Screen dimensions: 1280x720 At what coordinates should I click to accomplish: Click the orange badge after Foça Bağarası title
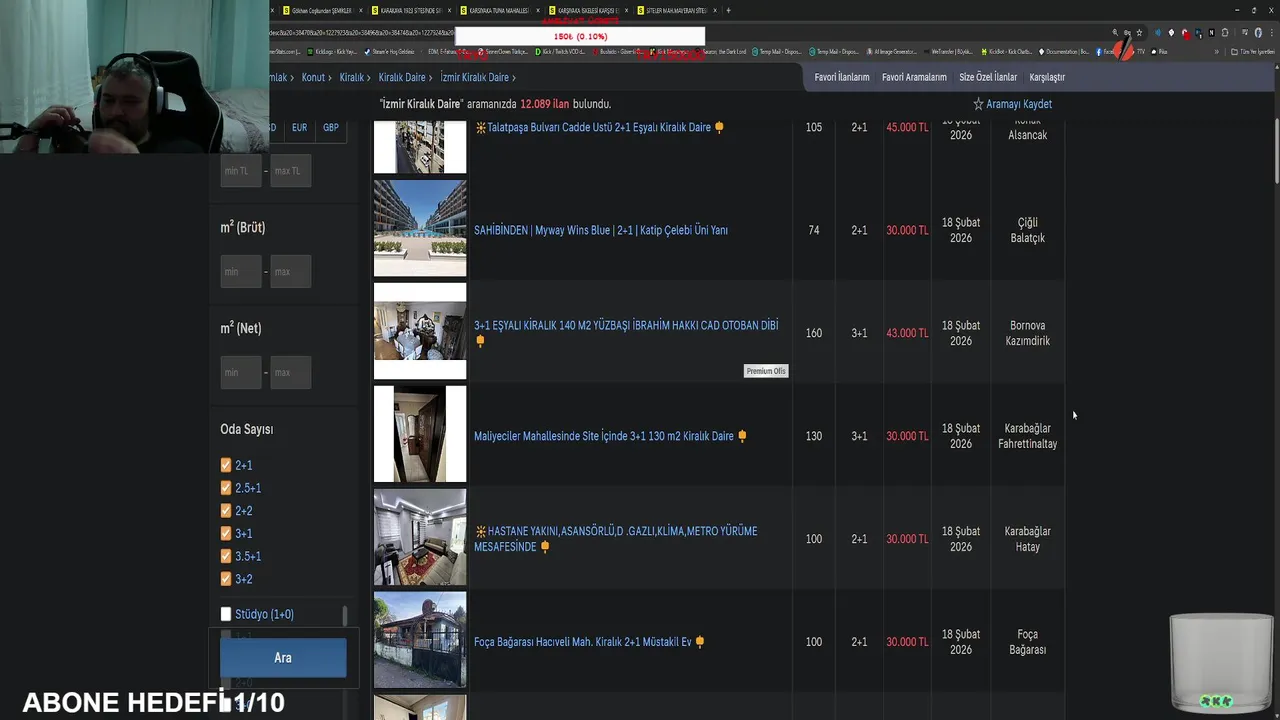click(700, 642)
